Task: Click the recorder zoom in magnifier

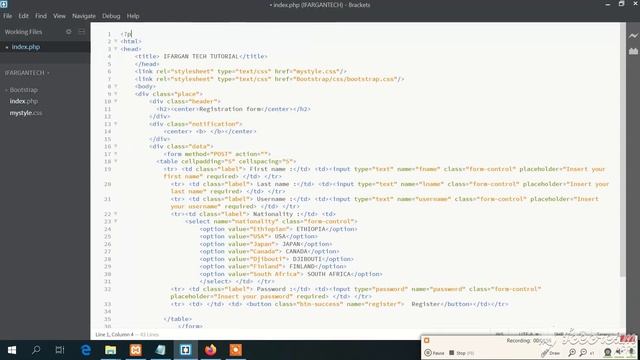Action: point(572,352)
